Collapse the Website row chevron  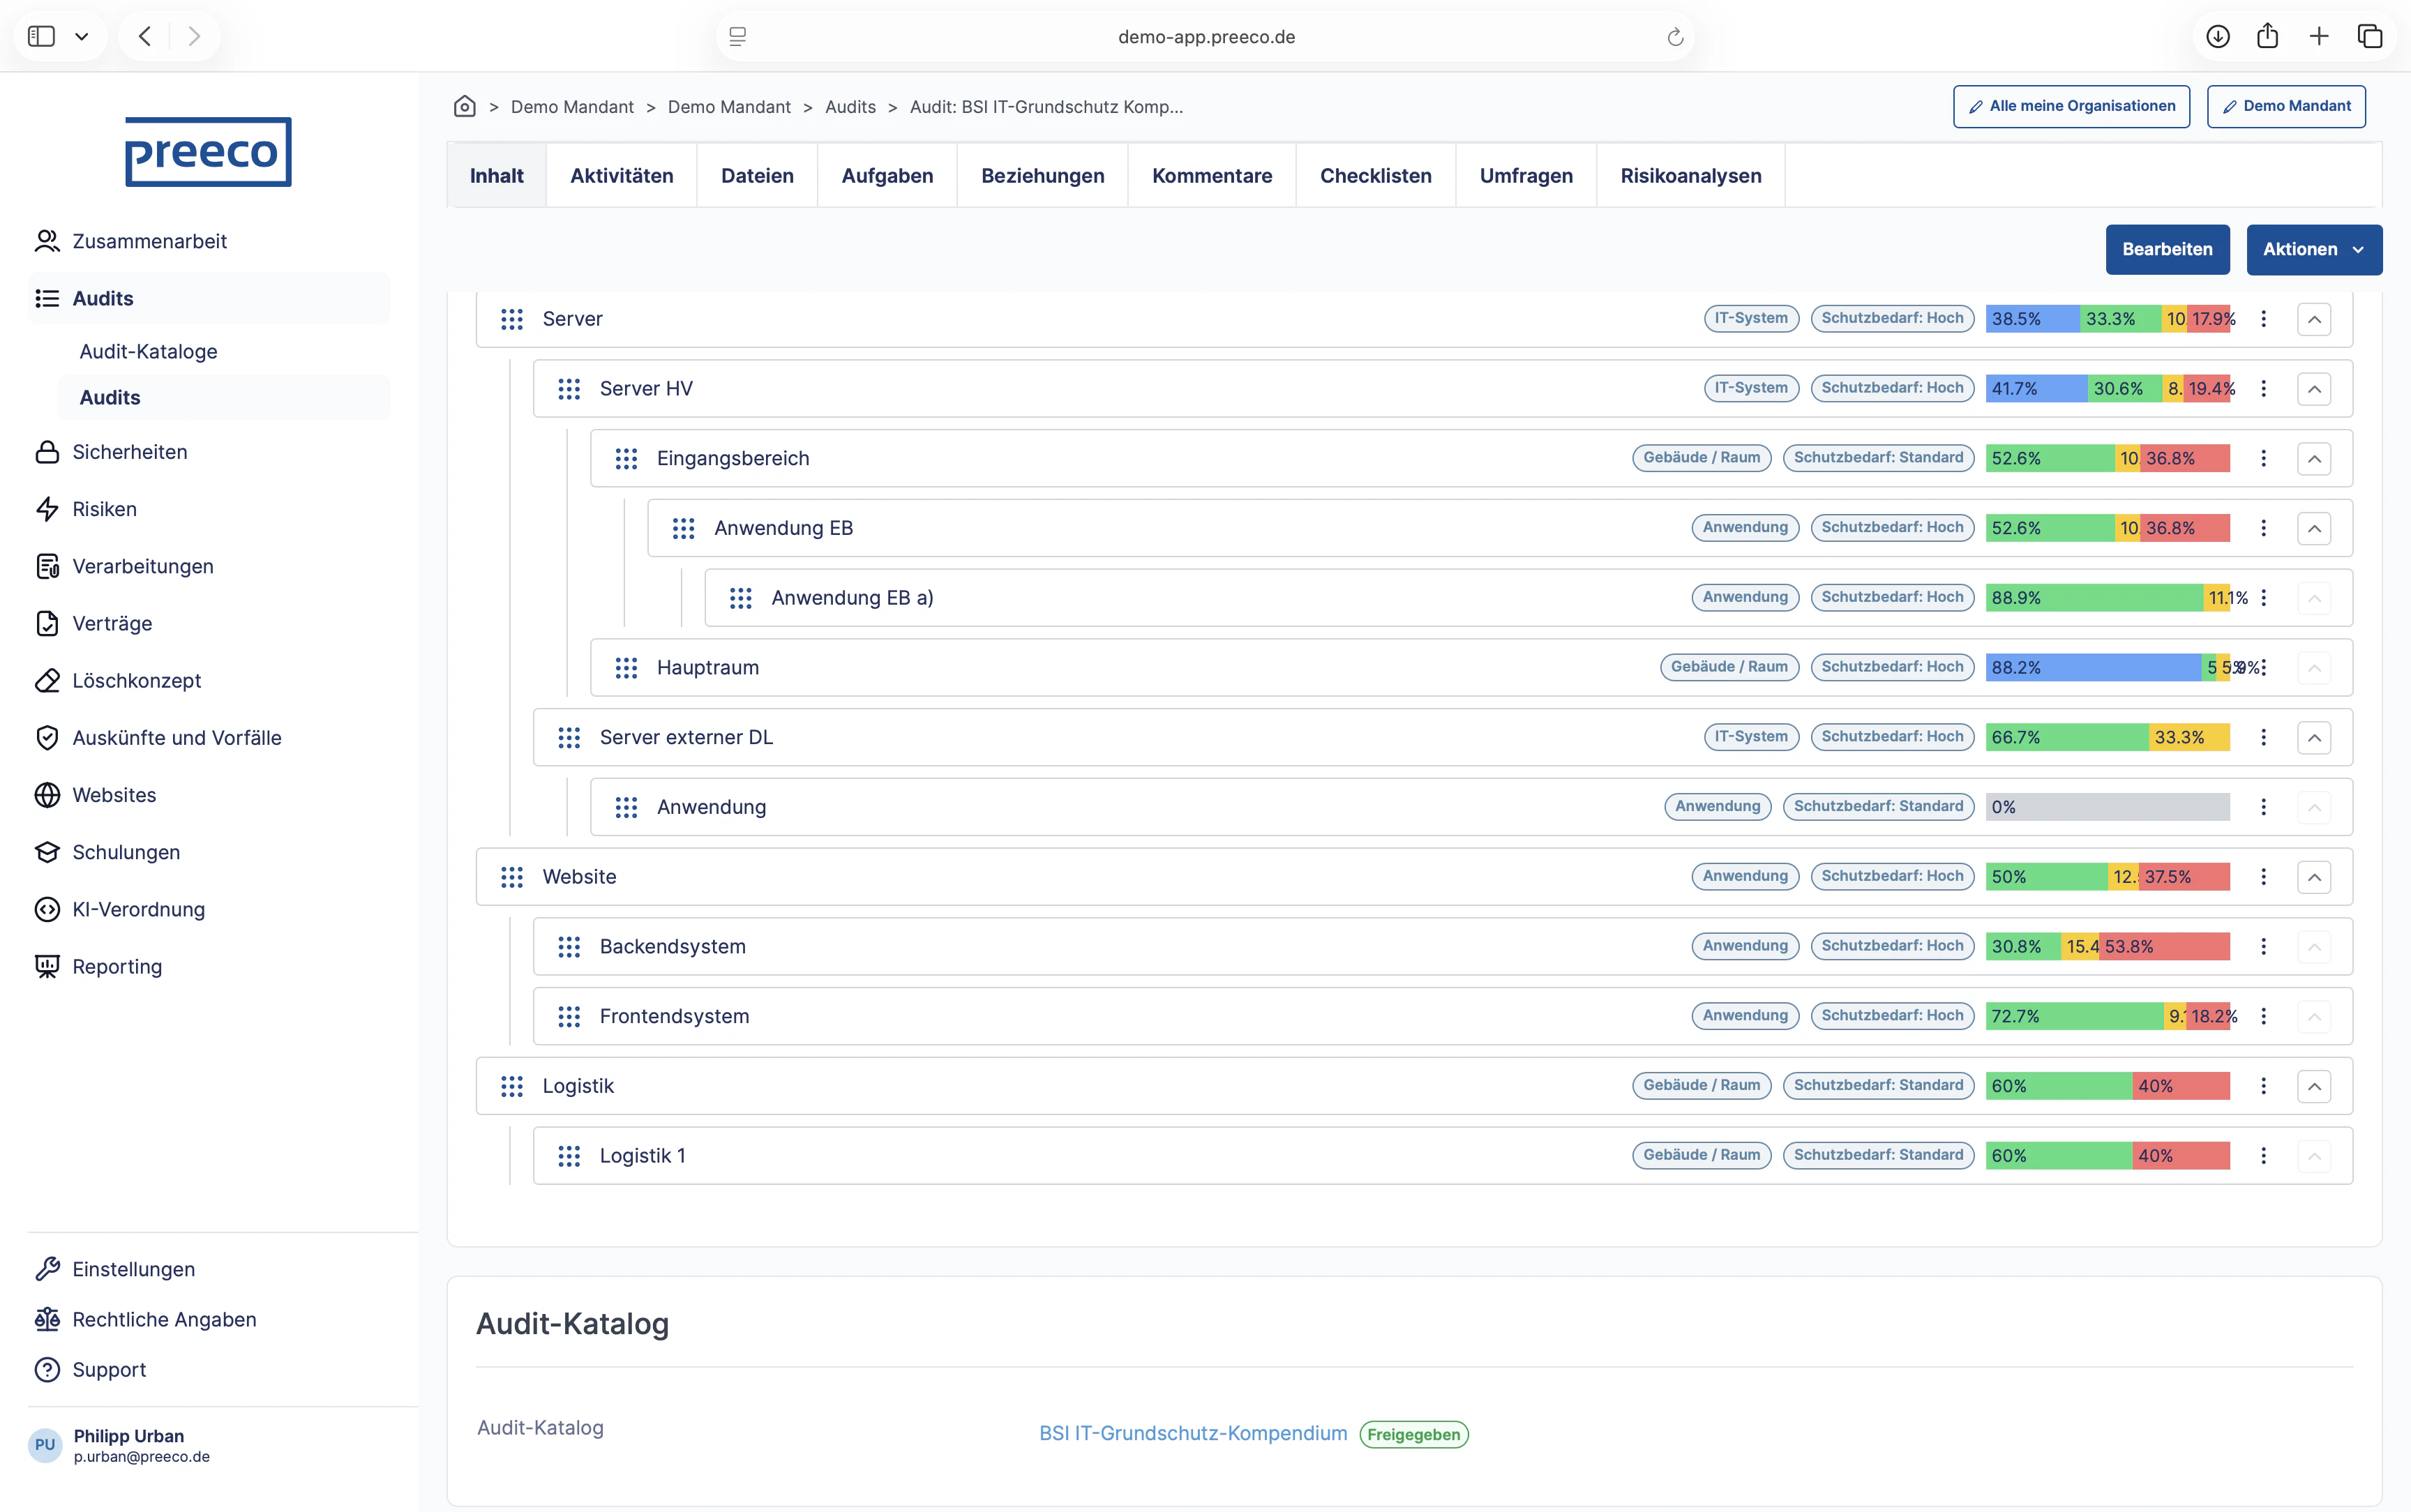click(x=2315, y=876)
